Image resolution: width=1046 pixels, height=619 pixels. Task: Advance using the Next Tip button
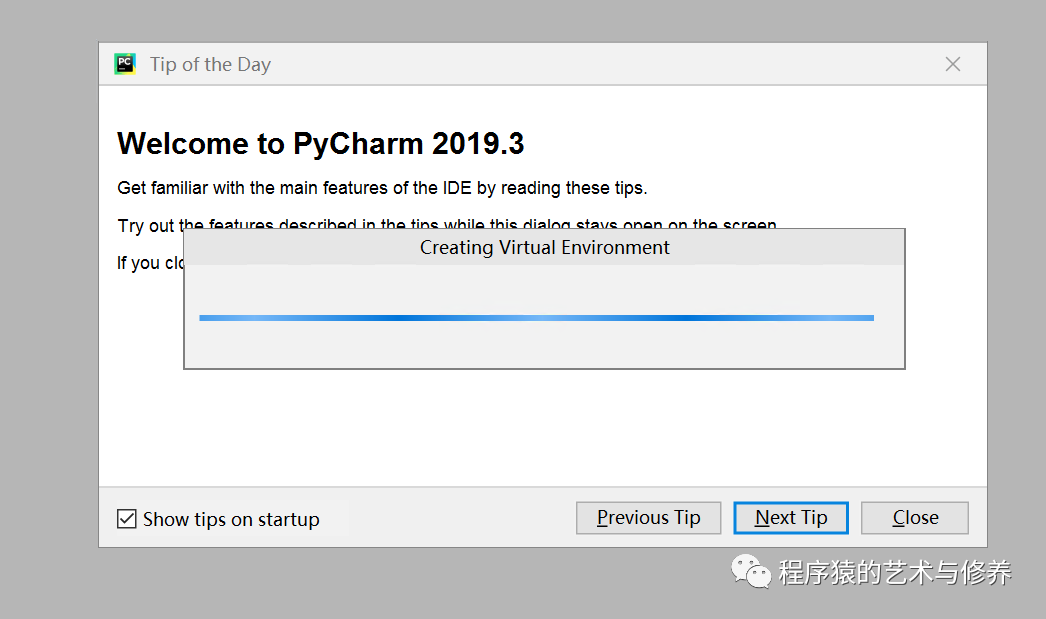(x=791, y=518)
